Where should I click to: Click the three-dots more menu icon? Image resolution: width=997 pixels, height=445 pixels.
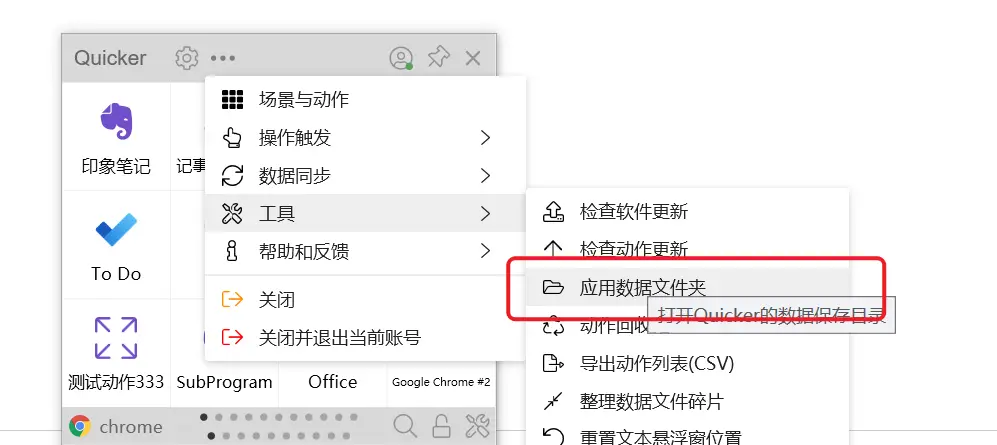point(223,58)
